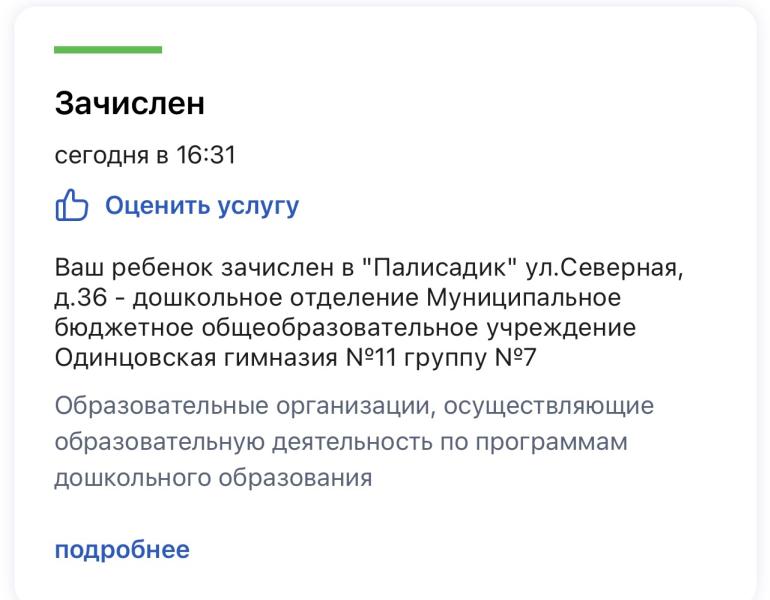
Task: Click the "Одинцовская гимназия №11" text
Action: (225, 358)
